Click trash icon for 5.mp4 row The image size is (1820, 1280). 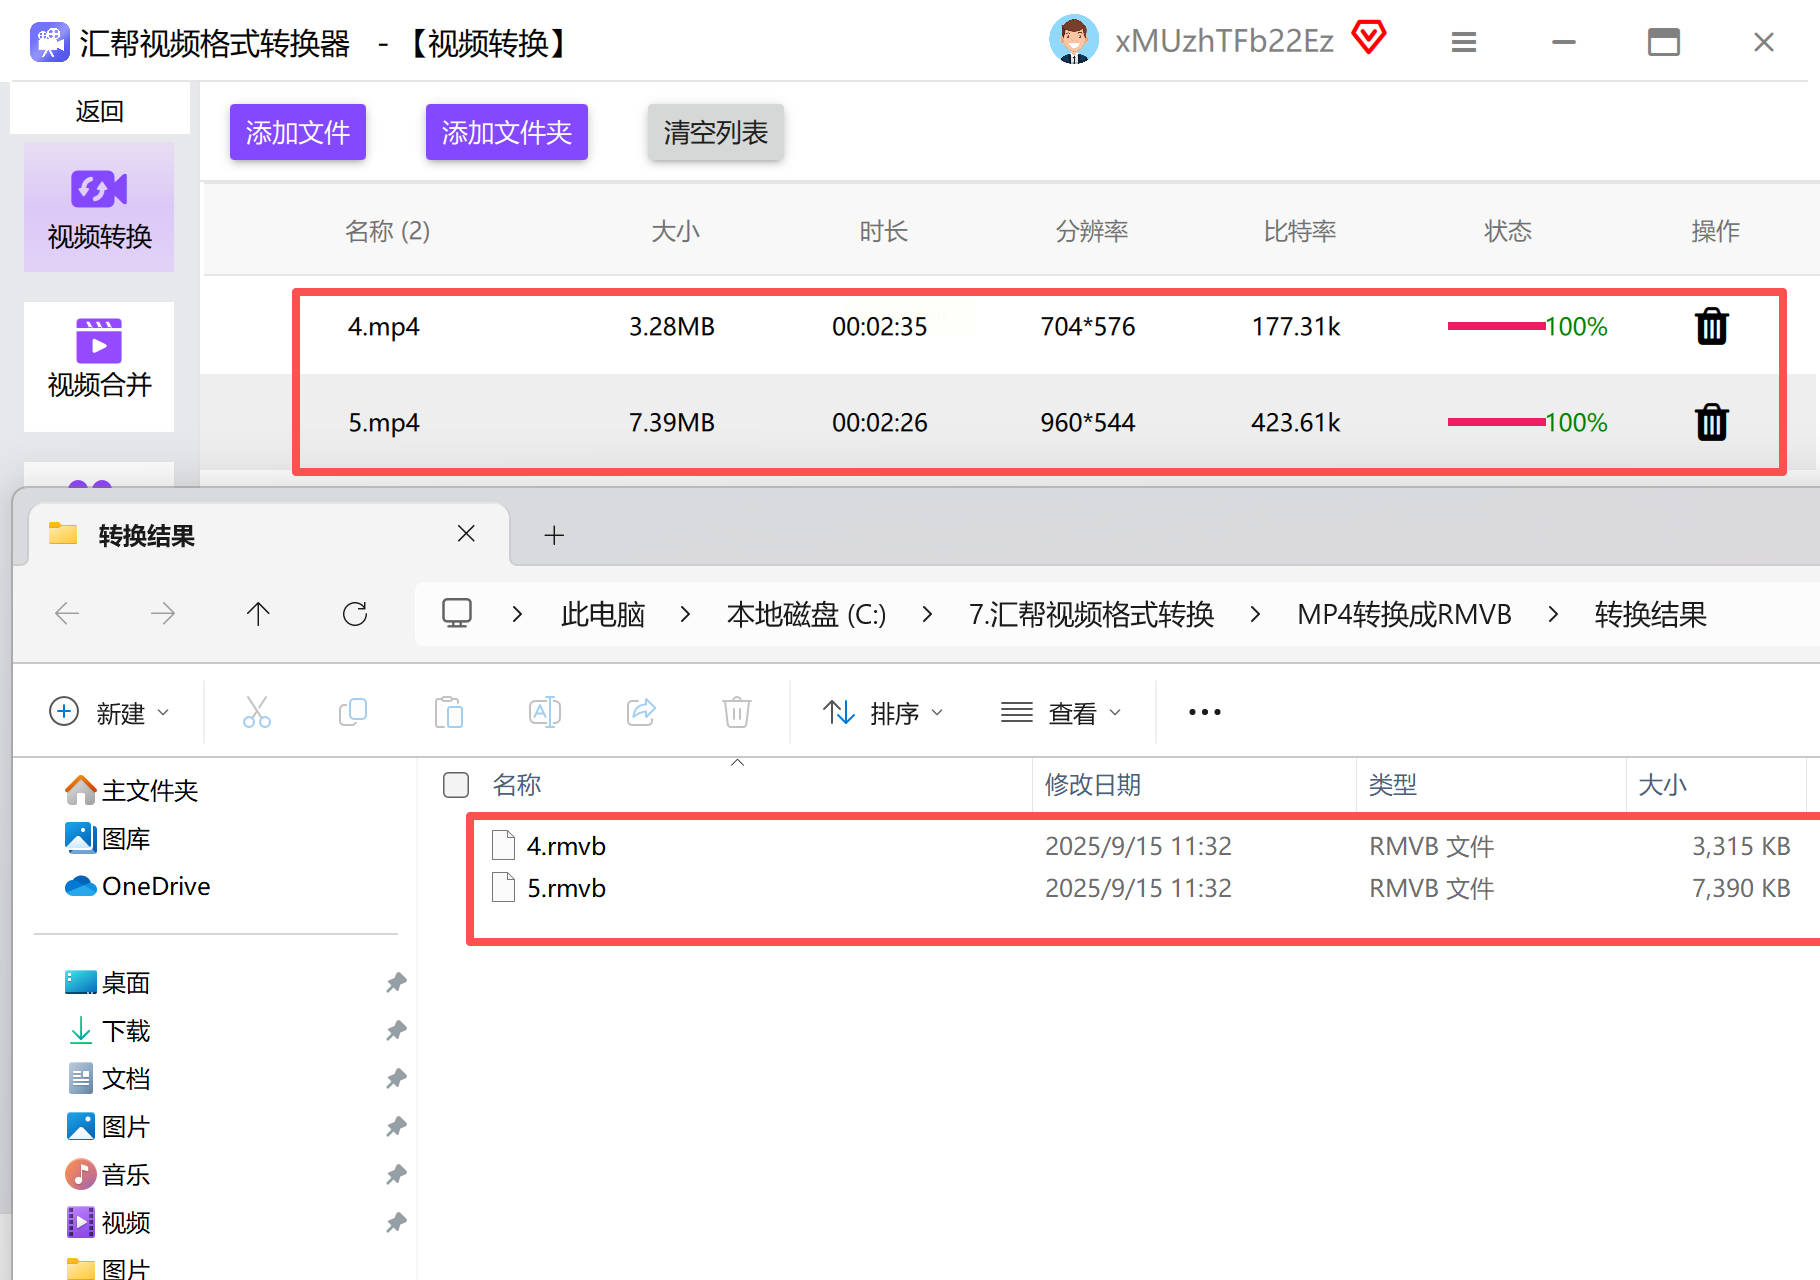point(1711,423)
